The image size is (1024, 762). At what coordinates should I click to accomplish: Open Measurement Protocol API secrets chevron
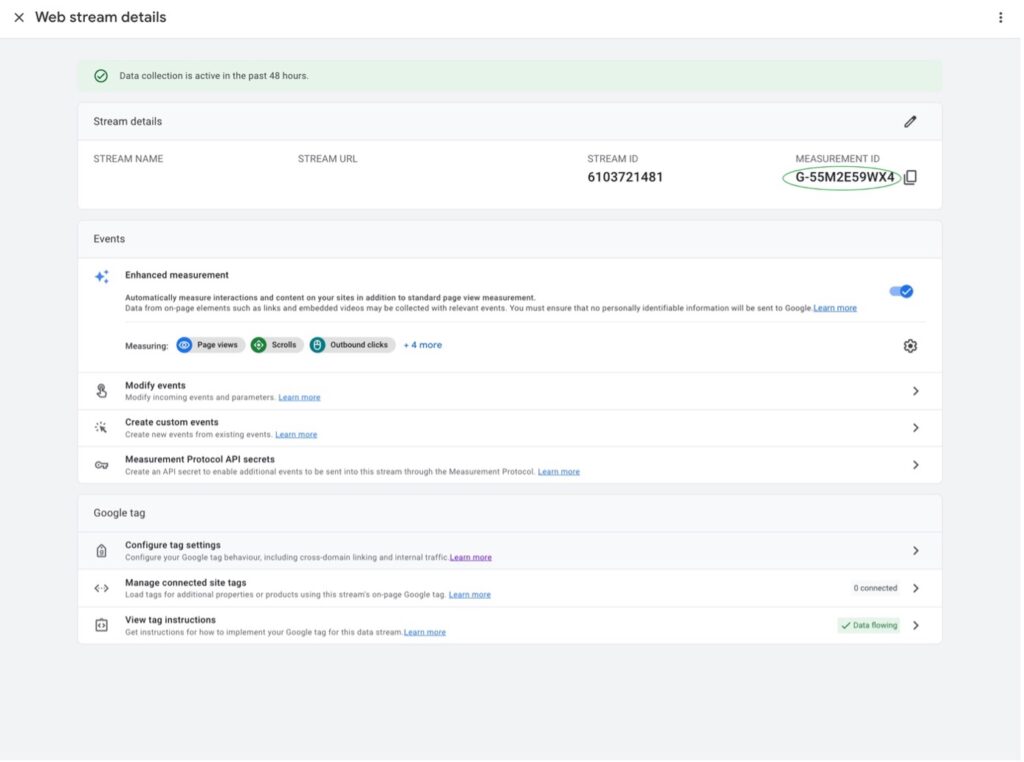tap(915, 465)
